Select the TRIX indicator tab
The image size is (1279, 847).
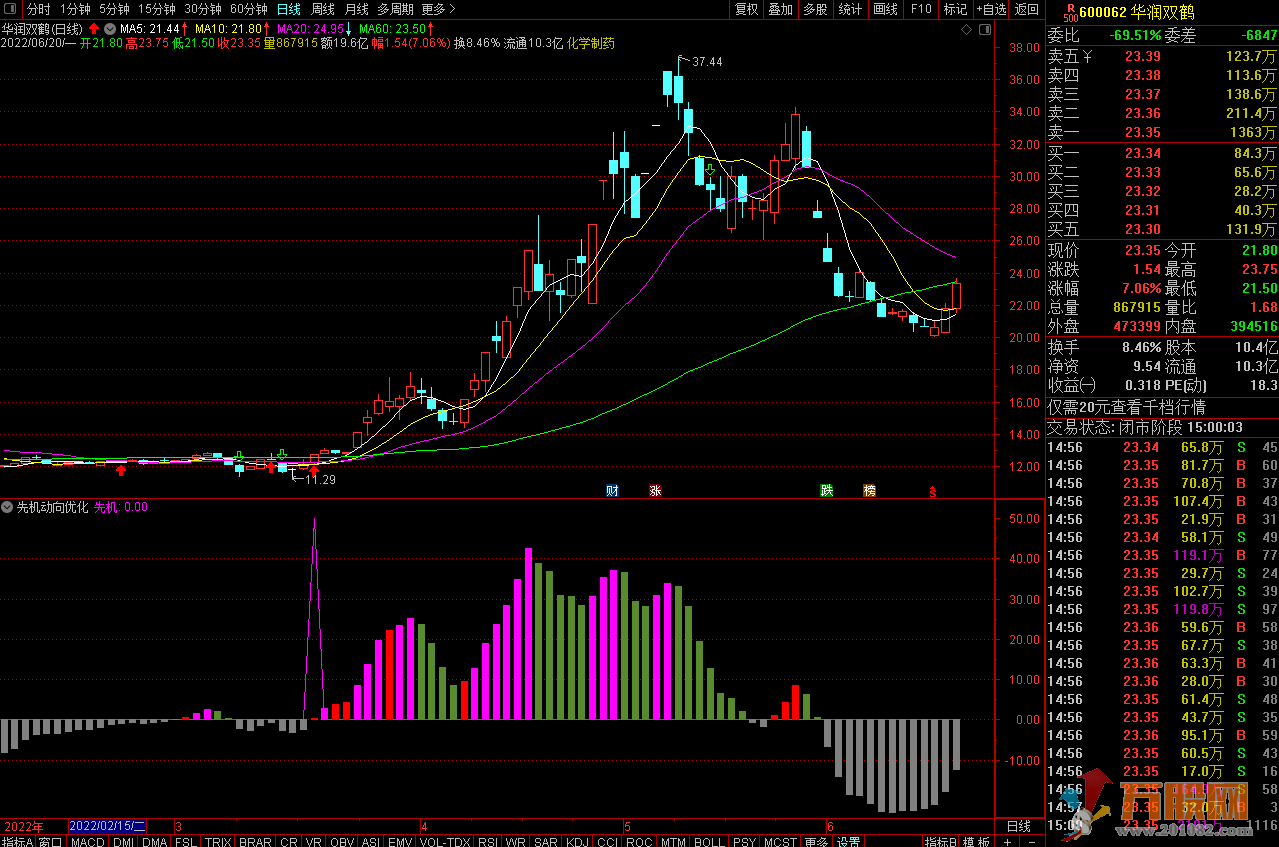218,841
